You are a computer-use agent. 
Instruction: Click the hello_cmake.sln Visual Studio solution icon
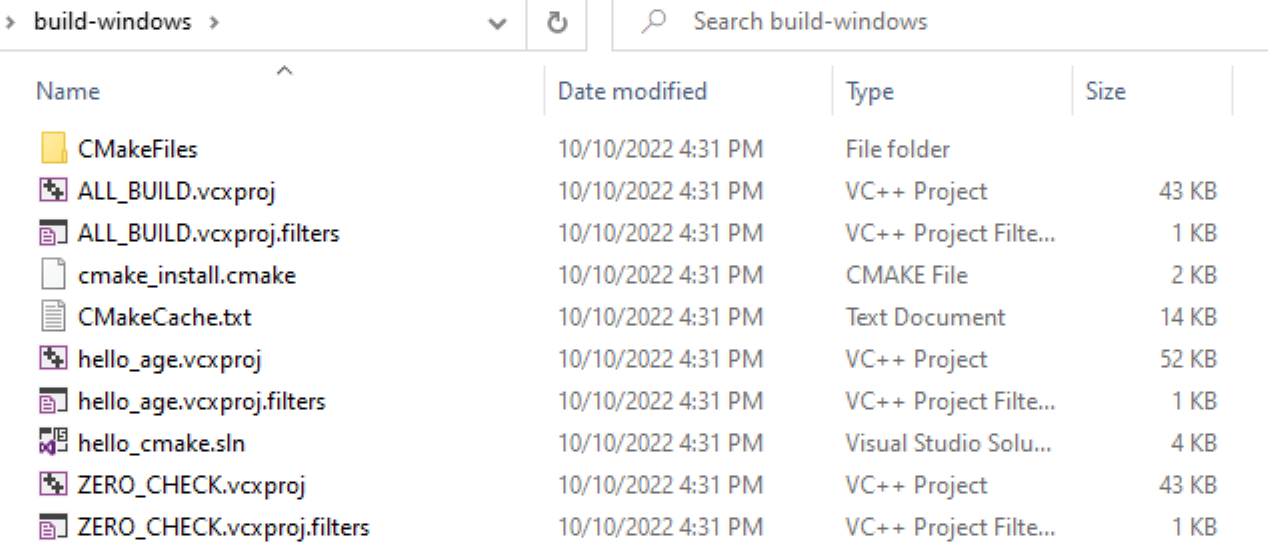coord(54,443)
